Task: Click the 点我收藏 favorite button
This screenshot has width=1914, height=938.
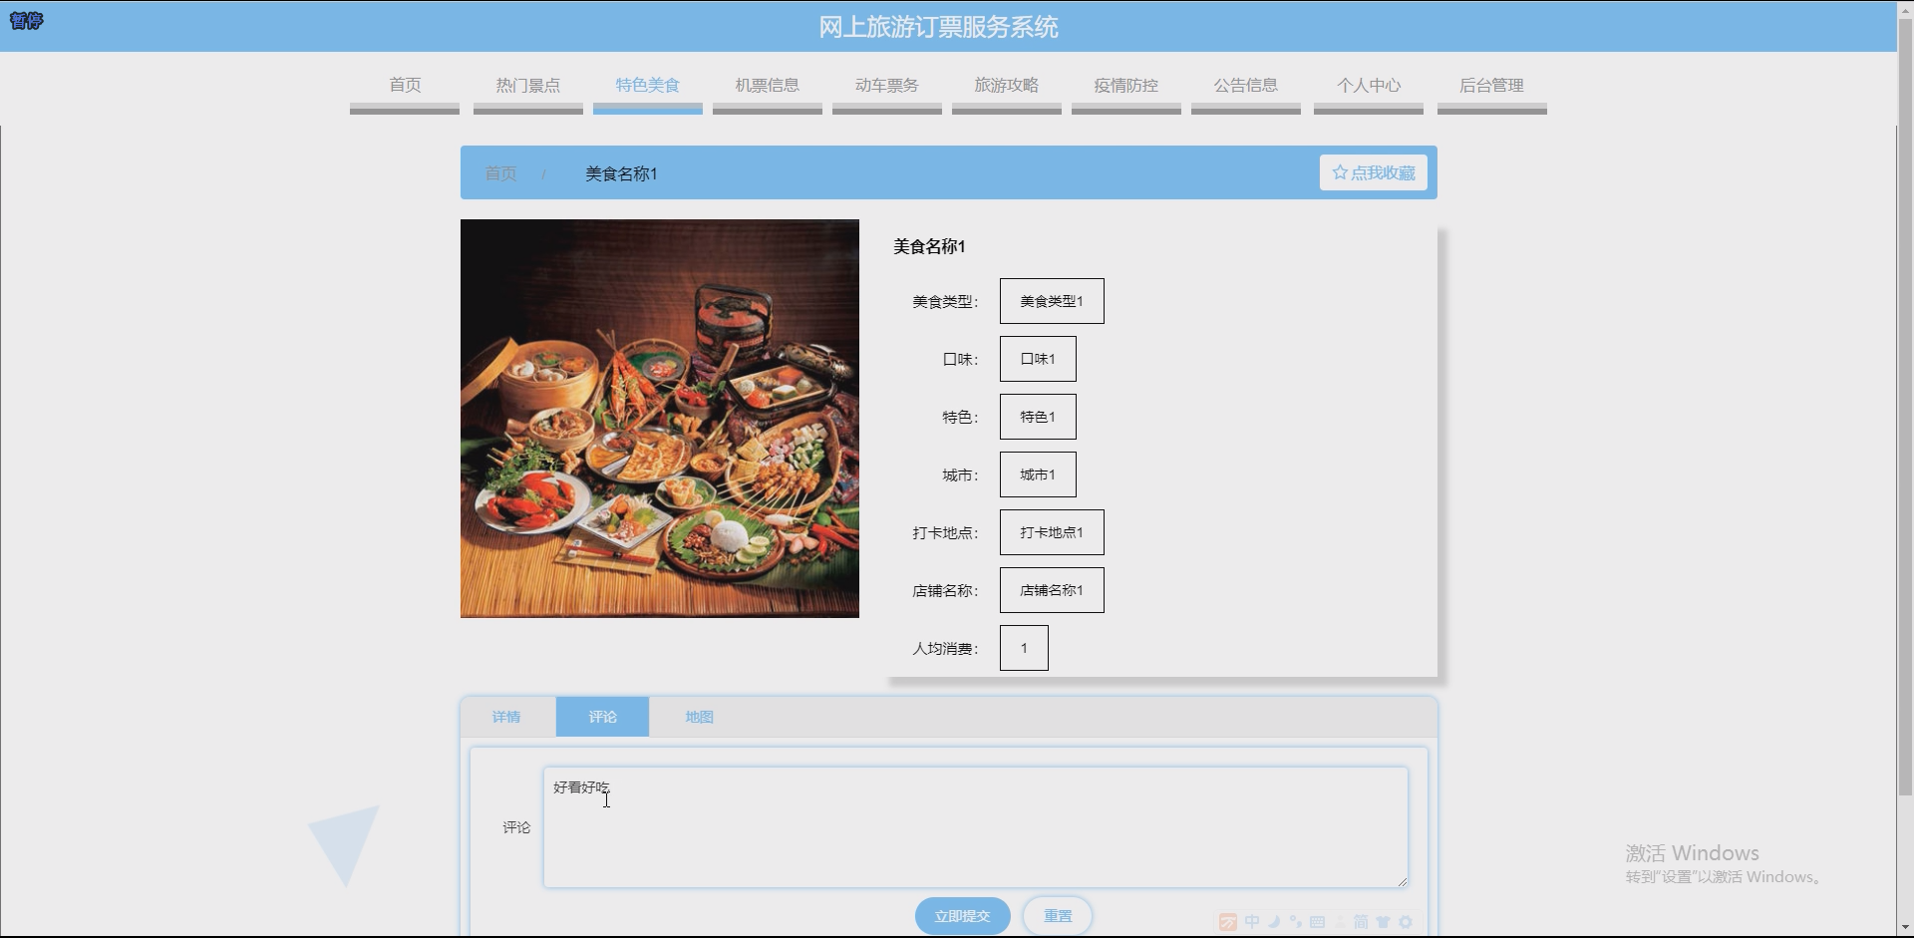Action: [1373, 173]
